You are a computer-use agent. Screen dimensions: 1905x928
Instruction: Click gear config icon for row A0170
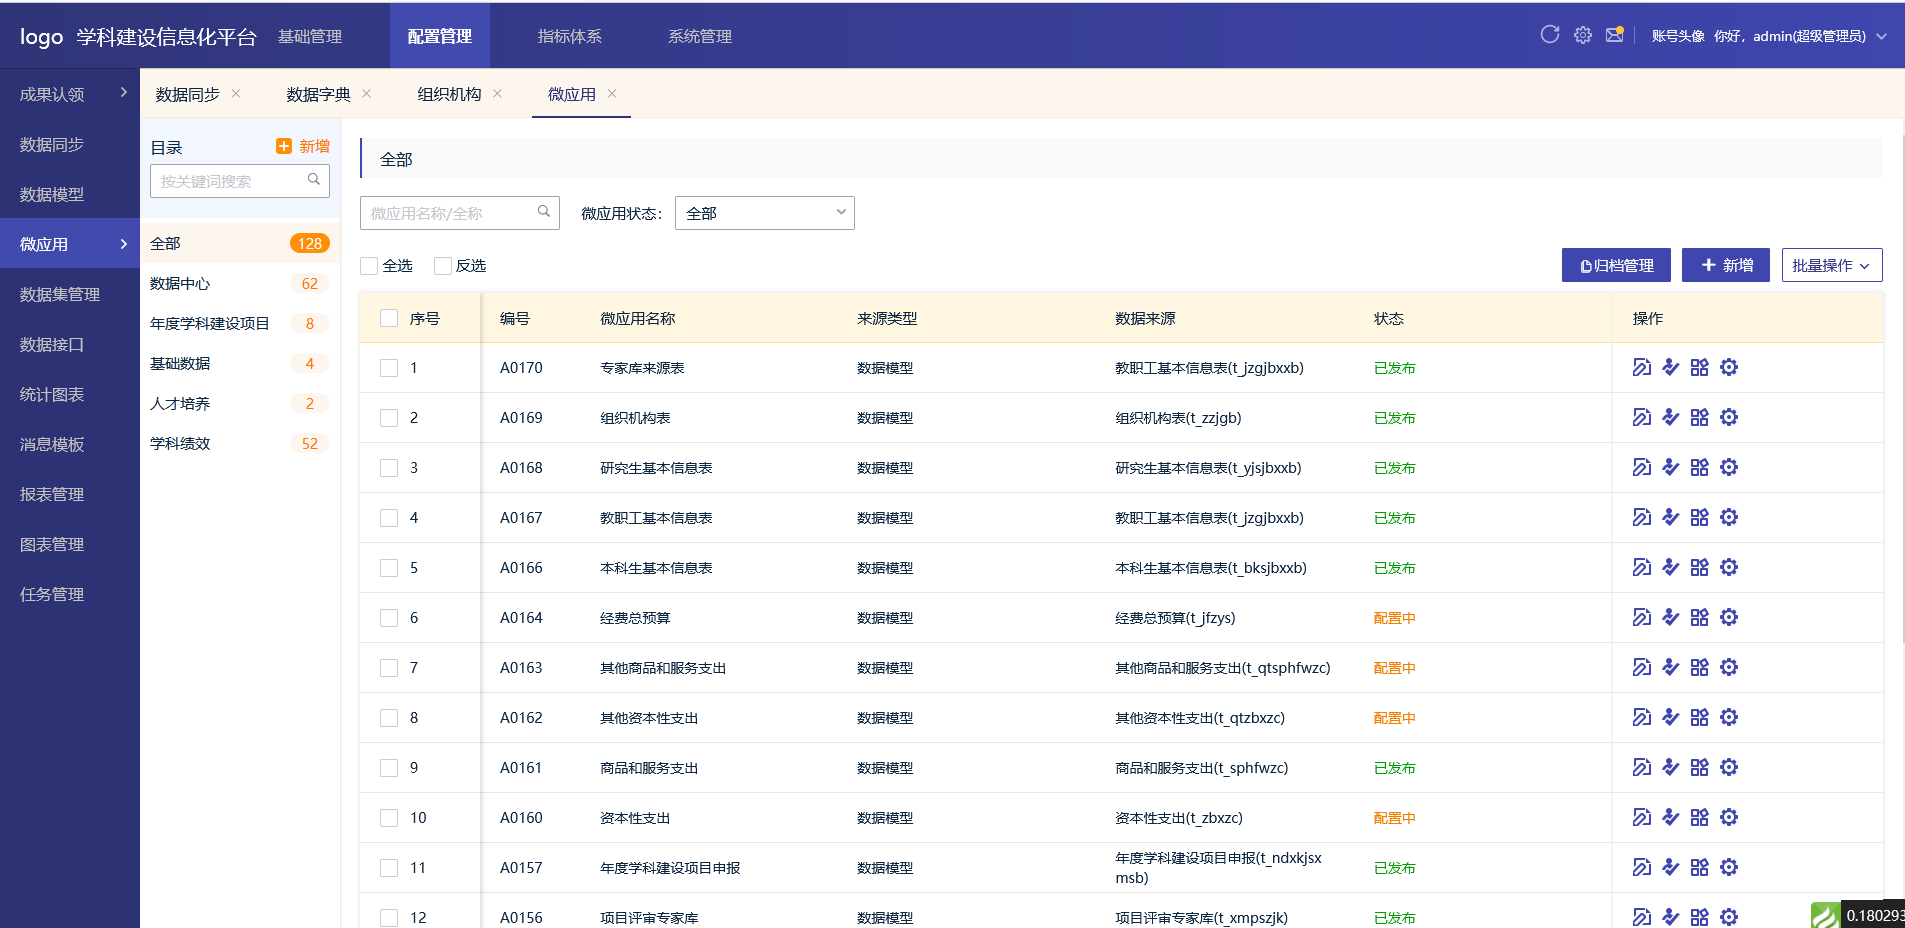(1729, 367)
